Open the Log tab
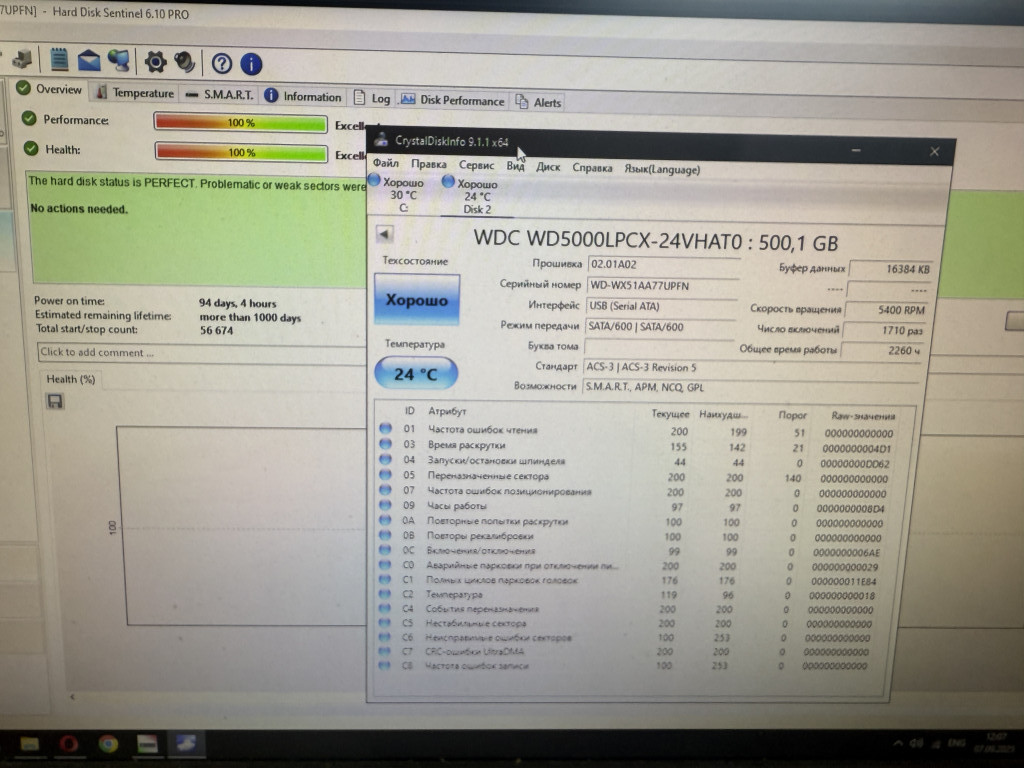The image size is (1024, 768). pos(372,99)
